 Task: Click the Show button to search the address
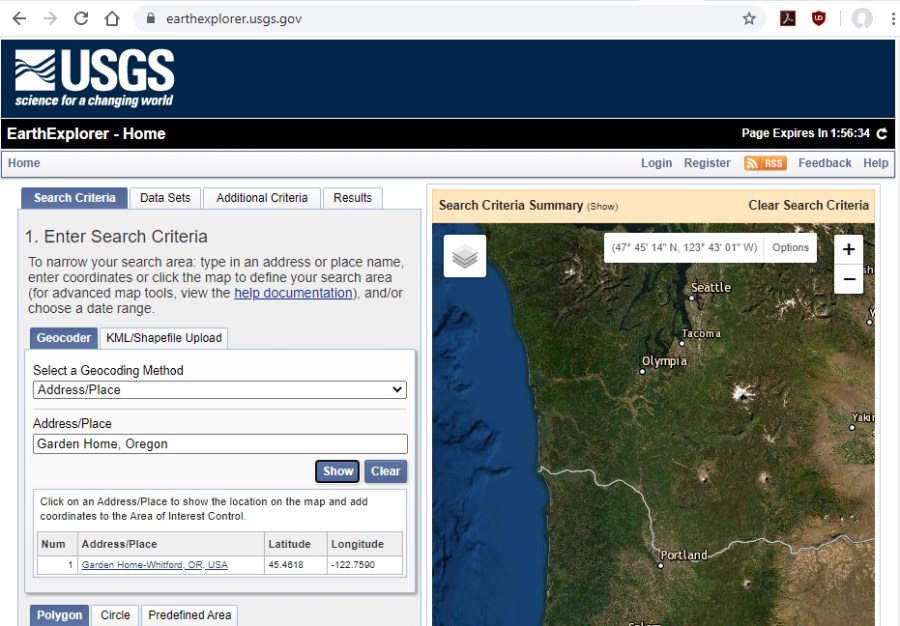coord(337,471)
